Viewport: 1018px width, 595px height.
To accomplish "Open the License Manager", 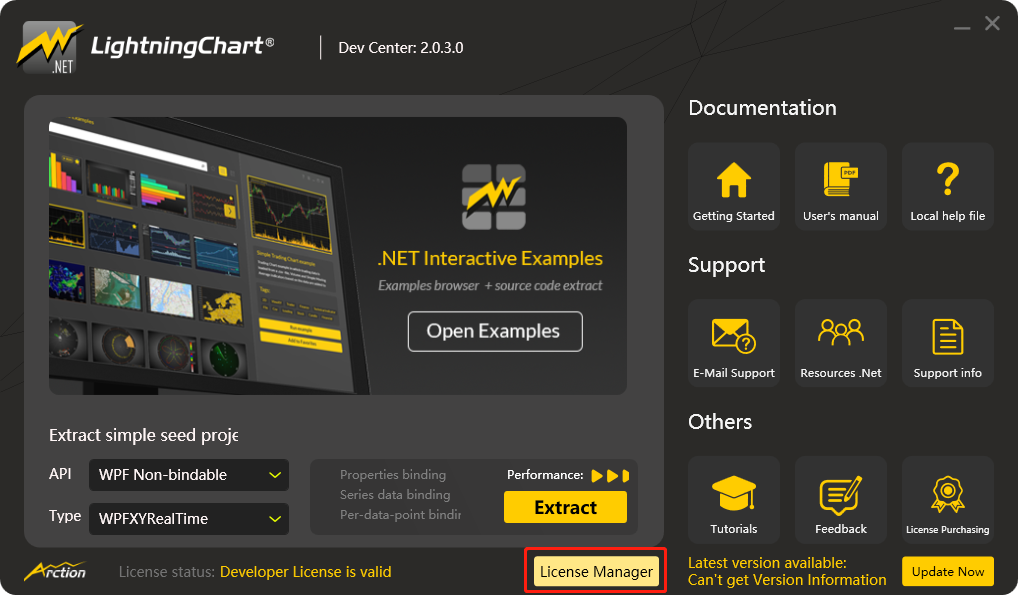I will click(596, 572).
